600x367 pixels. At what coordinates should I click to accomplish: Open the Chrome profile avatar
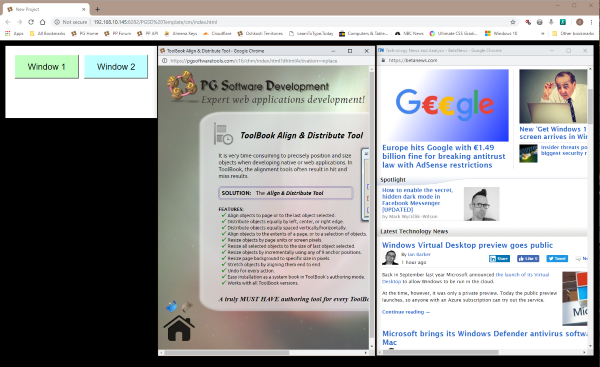[580, 22]
